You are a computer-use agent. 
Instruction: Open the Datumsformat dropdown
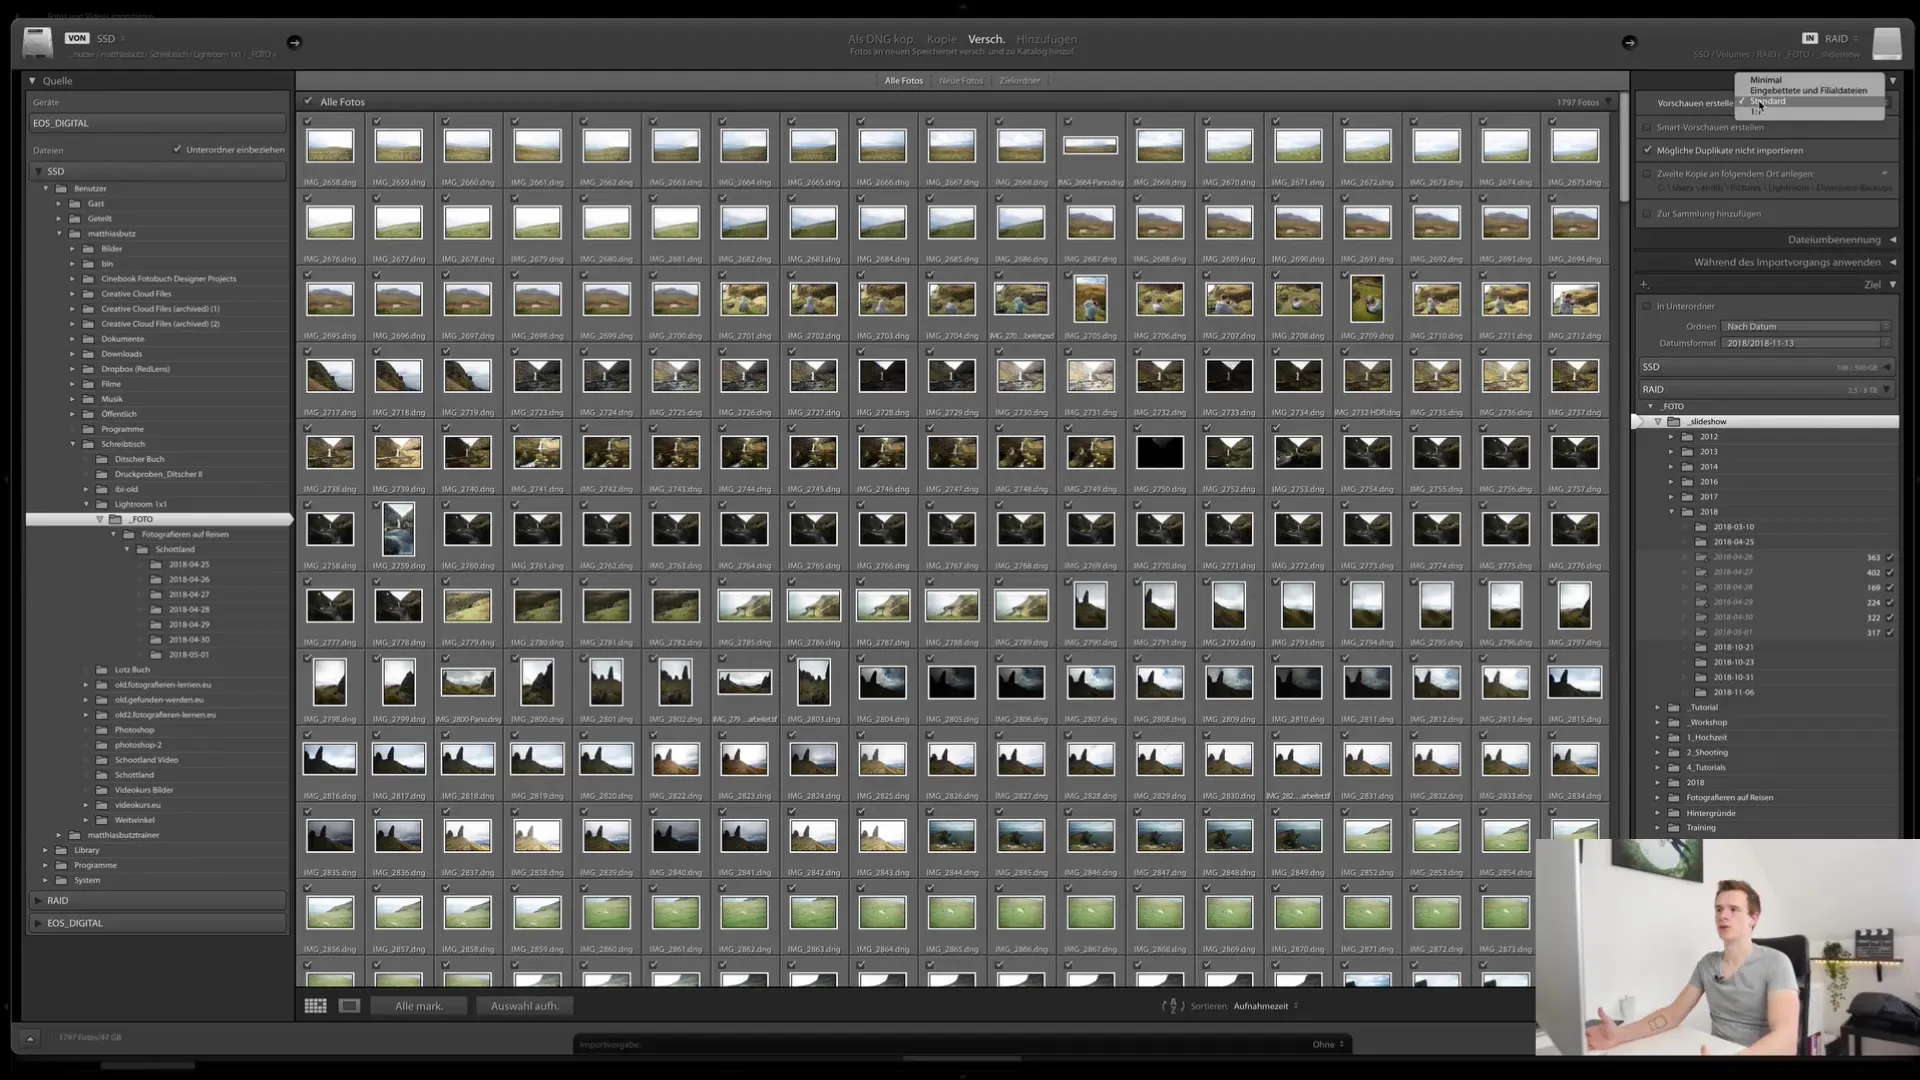point(1806,343)
